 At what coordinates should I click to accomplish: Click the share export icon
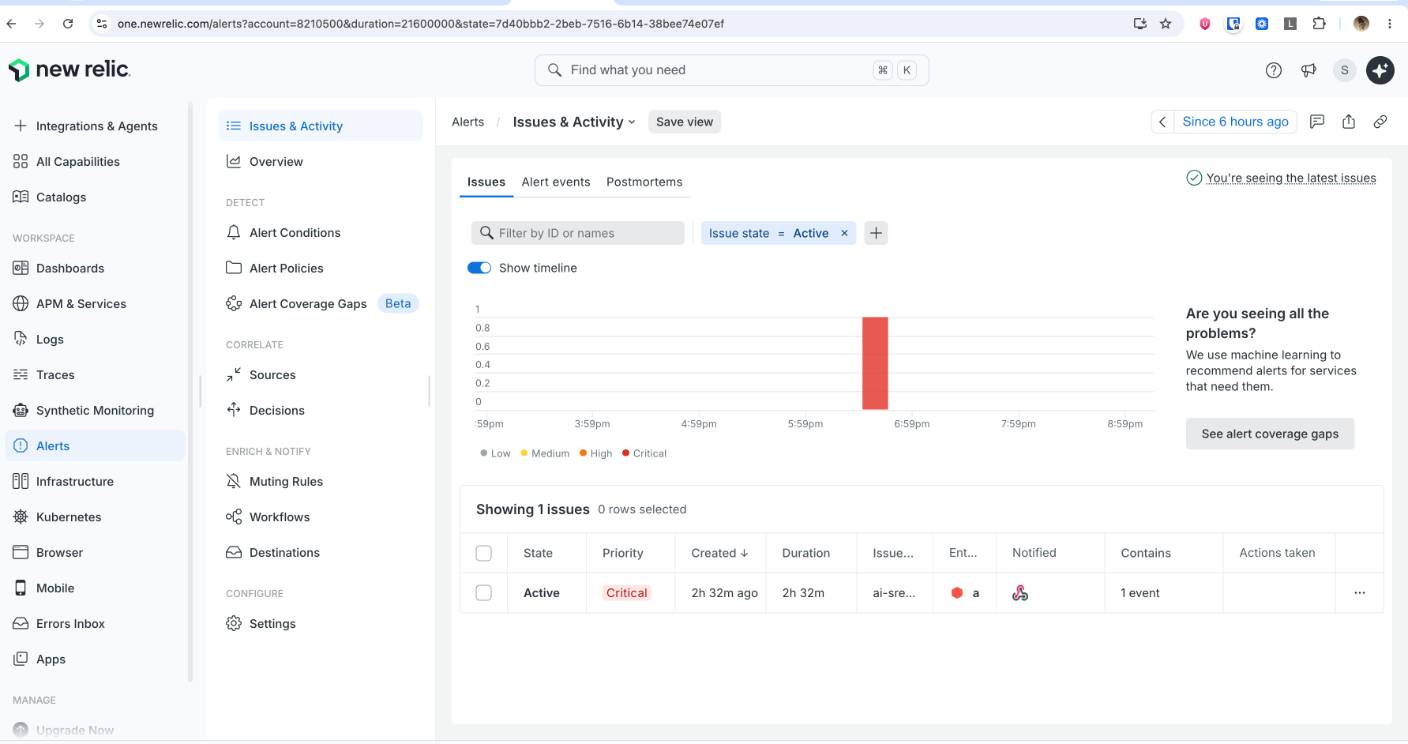(1348, 122)
